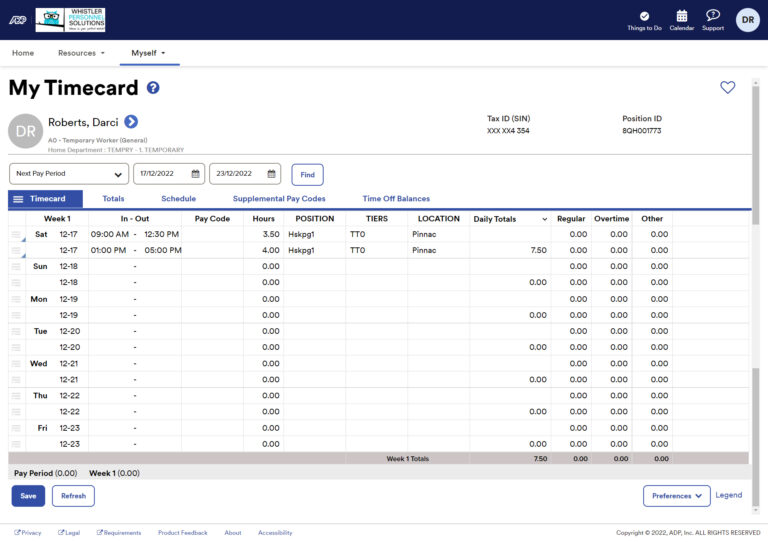
Task: Open the Calendar icon in header
Action: point(681,16)
